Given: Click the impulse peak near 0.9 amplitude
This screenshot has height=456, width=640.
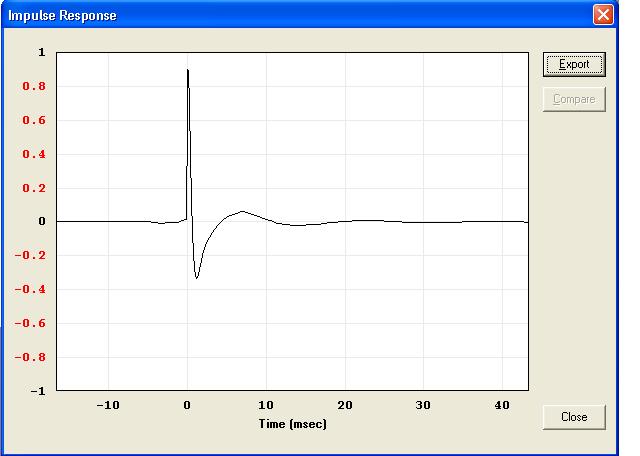Looking at the screenshot, I should 188,70.
